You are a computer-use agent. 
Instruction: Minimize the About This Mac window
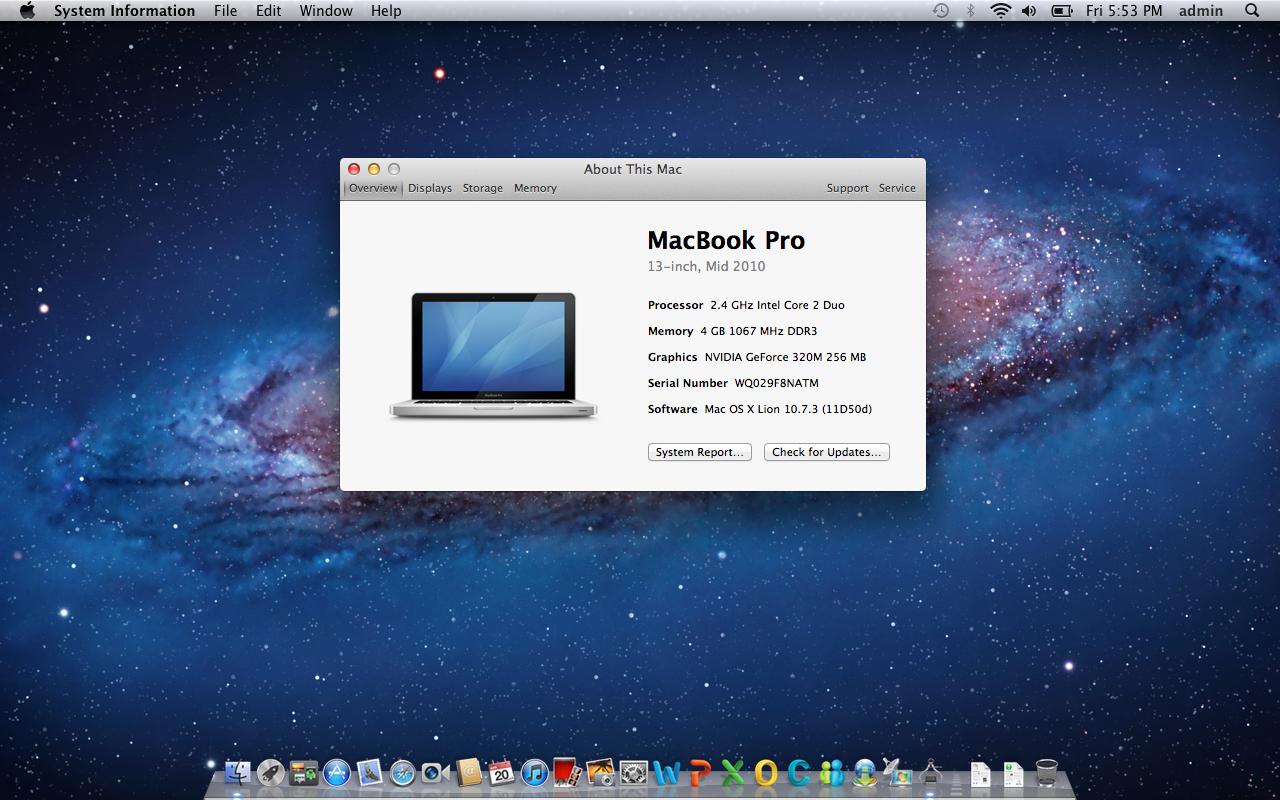tap(373, 169)
